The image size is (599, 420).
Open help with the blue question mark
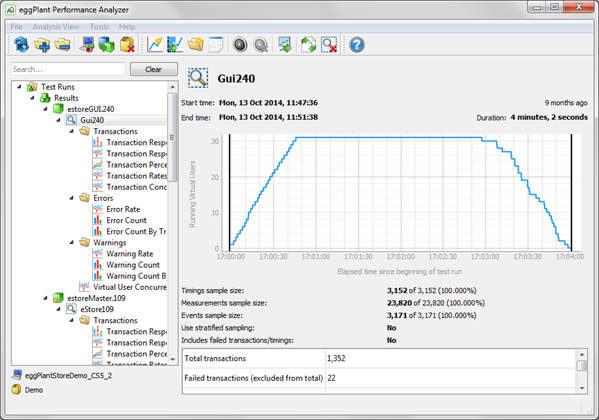click(x=356, y=45)
